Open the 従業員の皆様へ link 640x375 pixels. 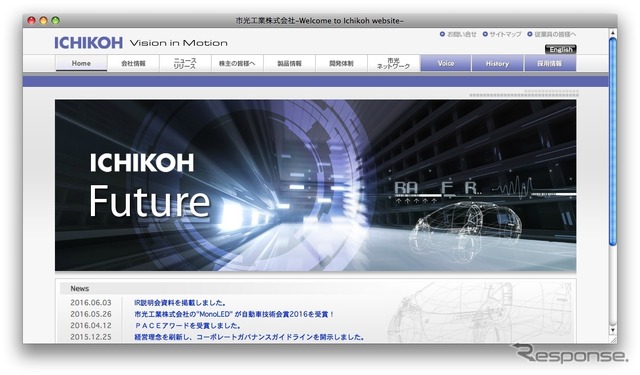[x=551, y=34]
